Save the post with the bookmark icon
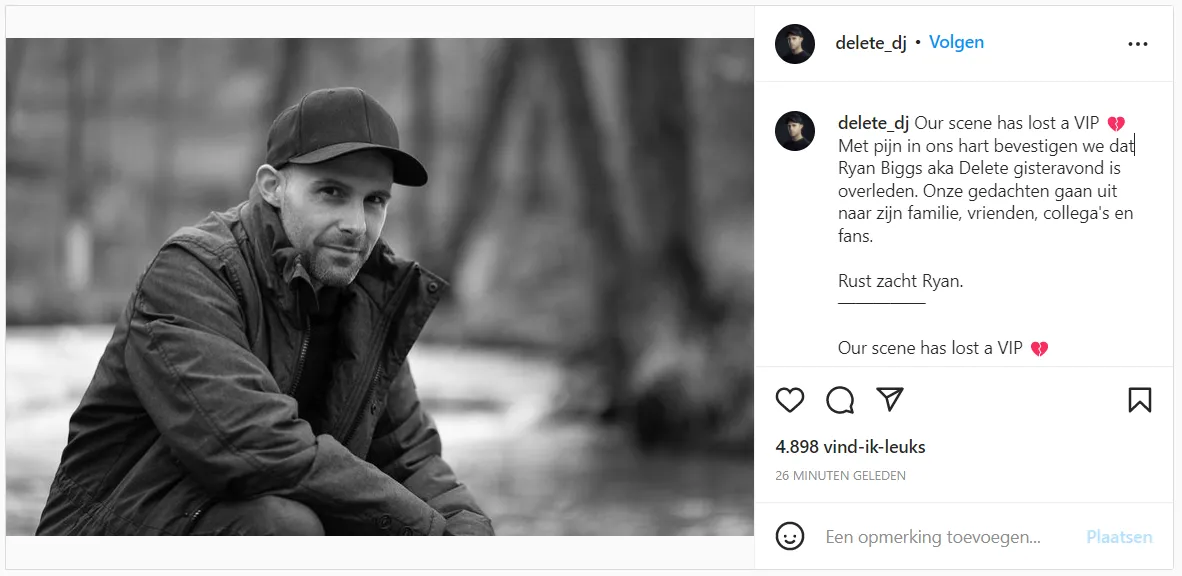This screenshot has height=576, width=1182. coord(1139,400)
